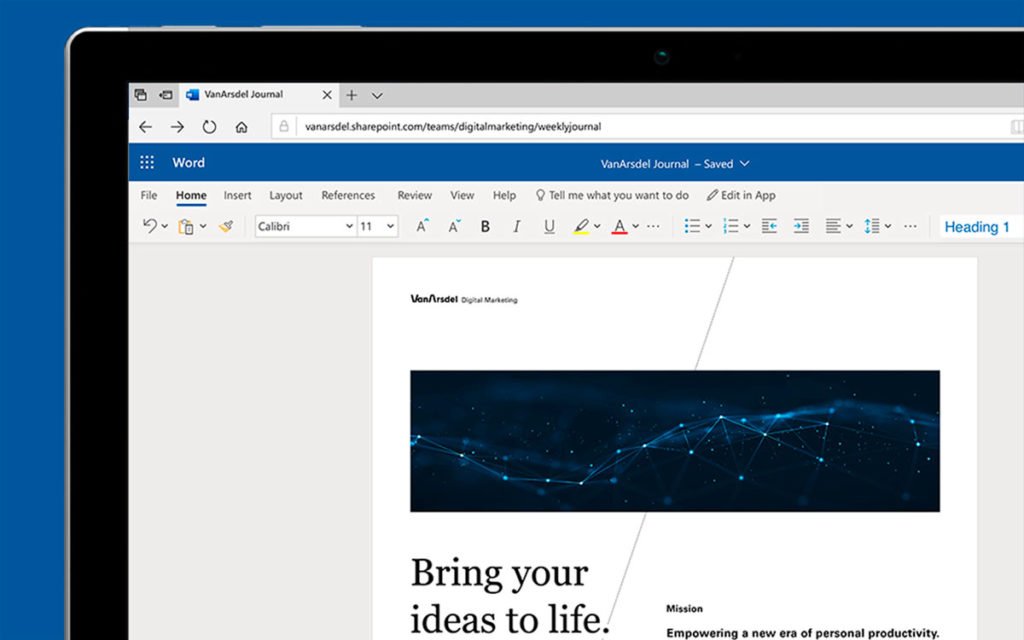Toggle bold formatting

(x=485, y=227)
